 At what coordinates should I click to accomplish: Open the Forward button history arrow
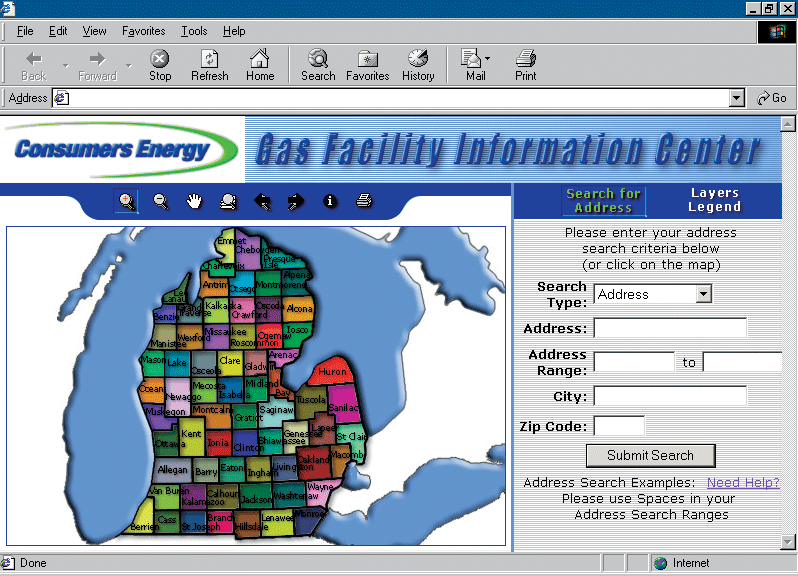[129, 66]
